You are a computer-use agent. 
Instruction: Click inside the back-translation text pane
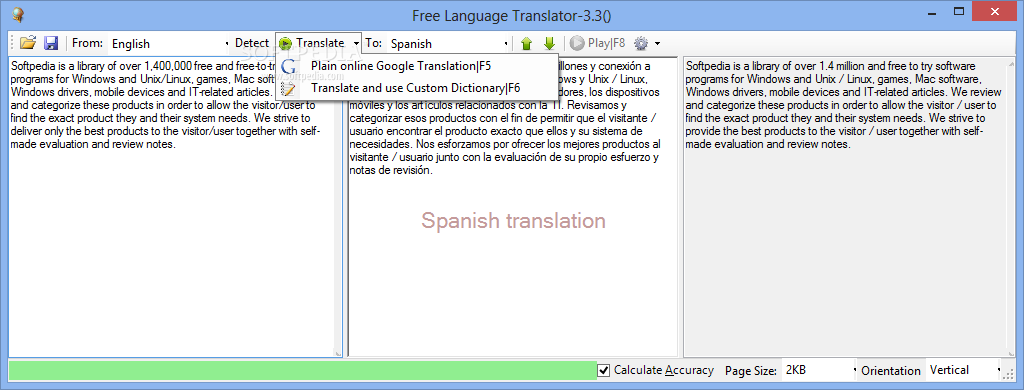click(849, 207)
